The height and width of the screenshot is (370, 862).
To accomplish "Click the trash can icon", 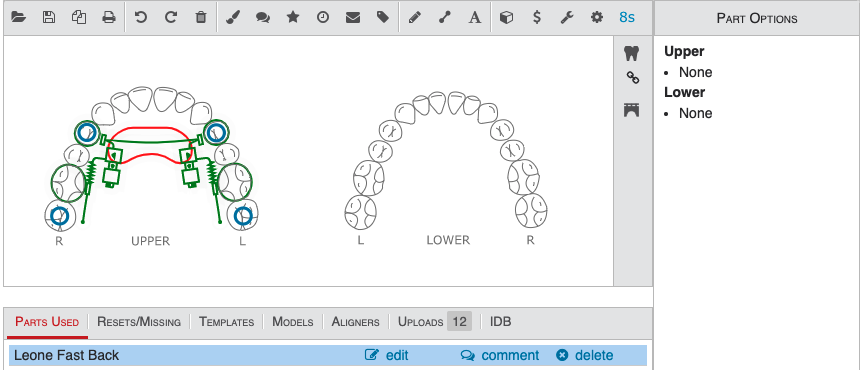I will (201, 18).
